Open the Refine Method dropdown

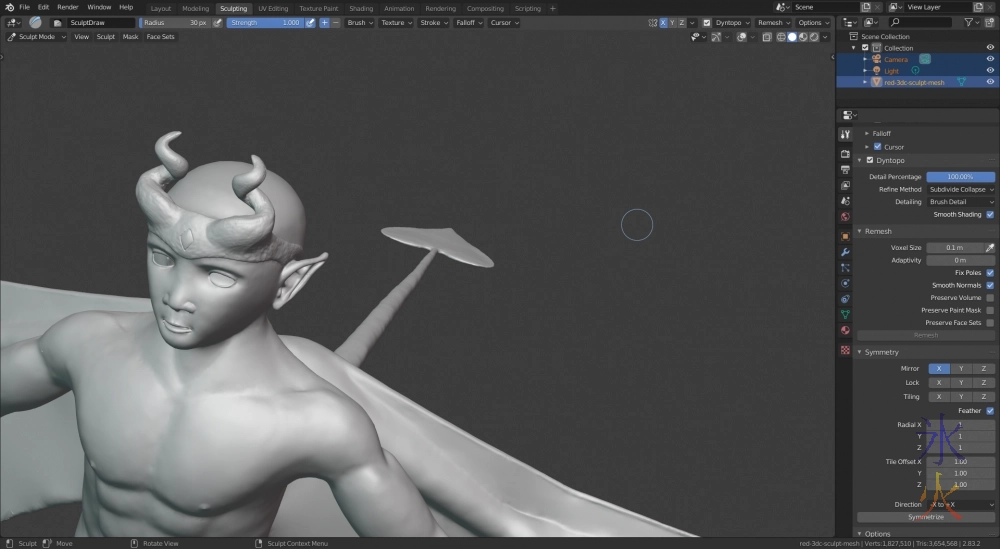[960, 189]
